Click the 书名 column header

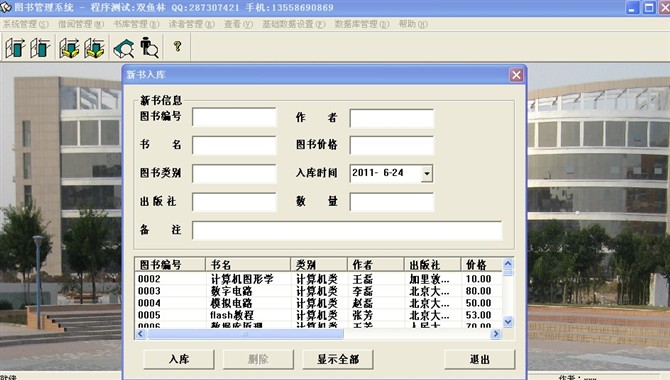(x=248, y=265)
